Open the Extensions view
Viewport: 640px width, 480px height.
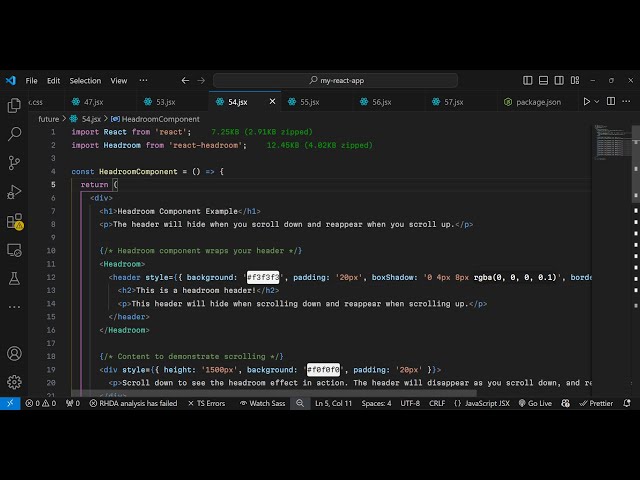coord(14,221)
